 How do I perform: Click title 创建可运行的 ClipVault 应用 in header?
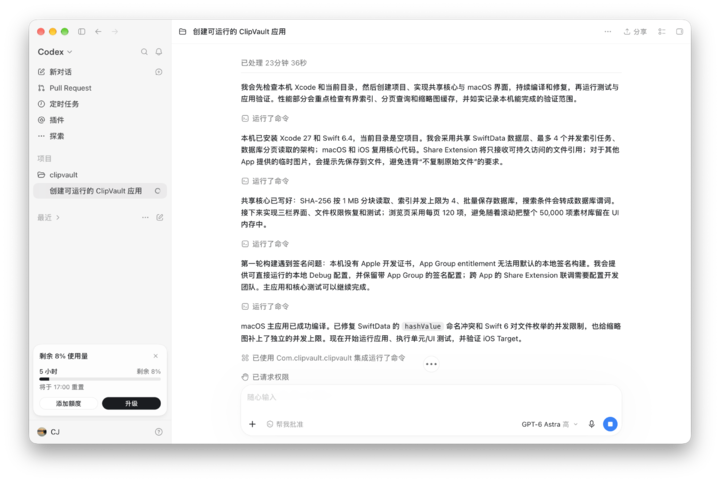click(x=239, y=32)
